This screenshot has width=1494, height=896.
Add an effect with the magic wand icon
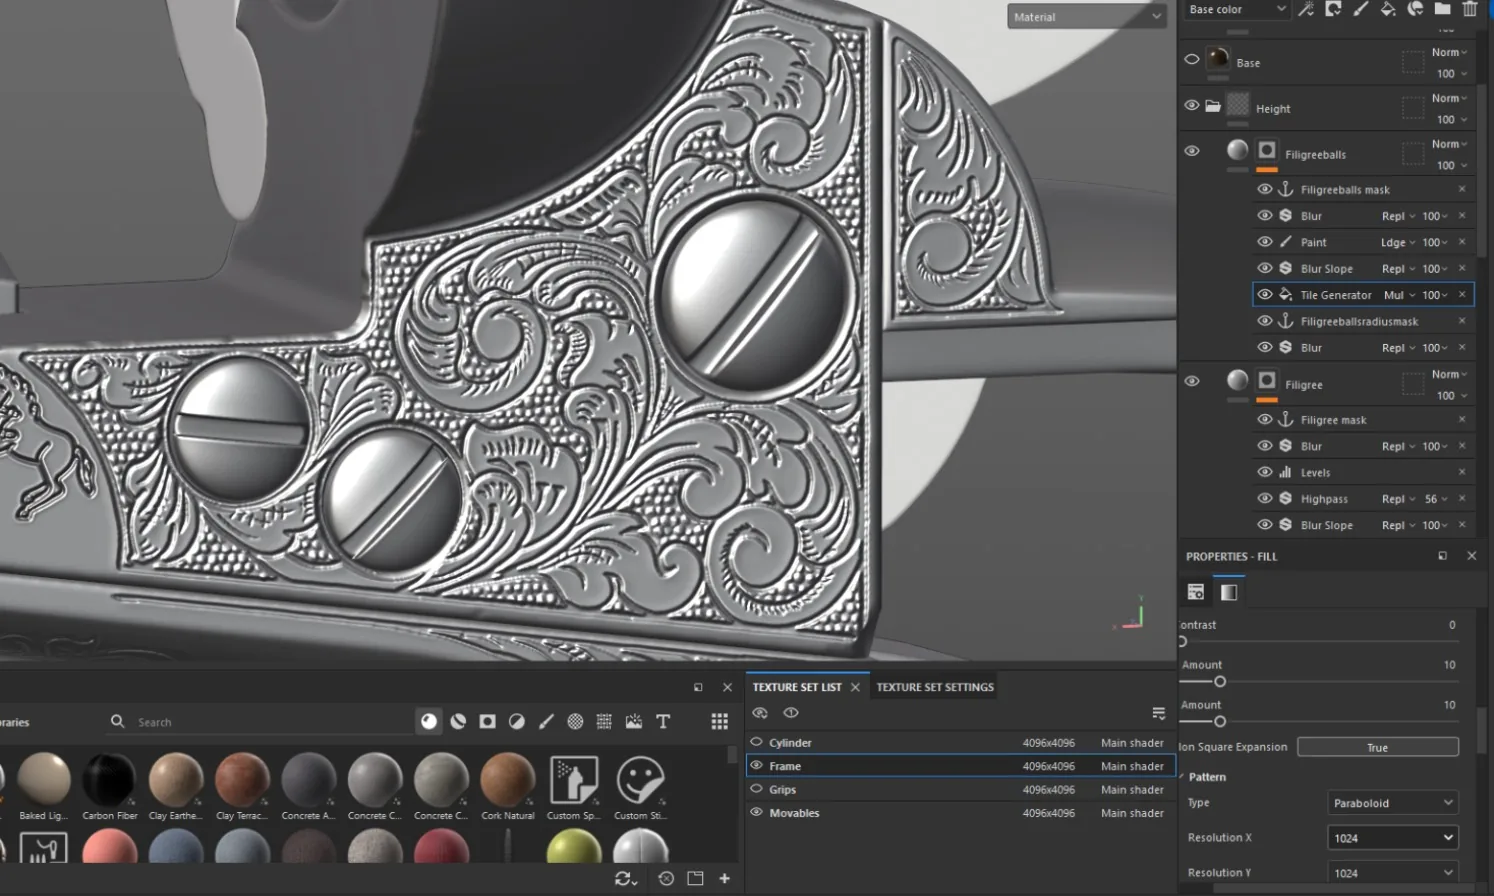[1306, 9]
